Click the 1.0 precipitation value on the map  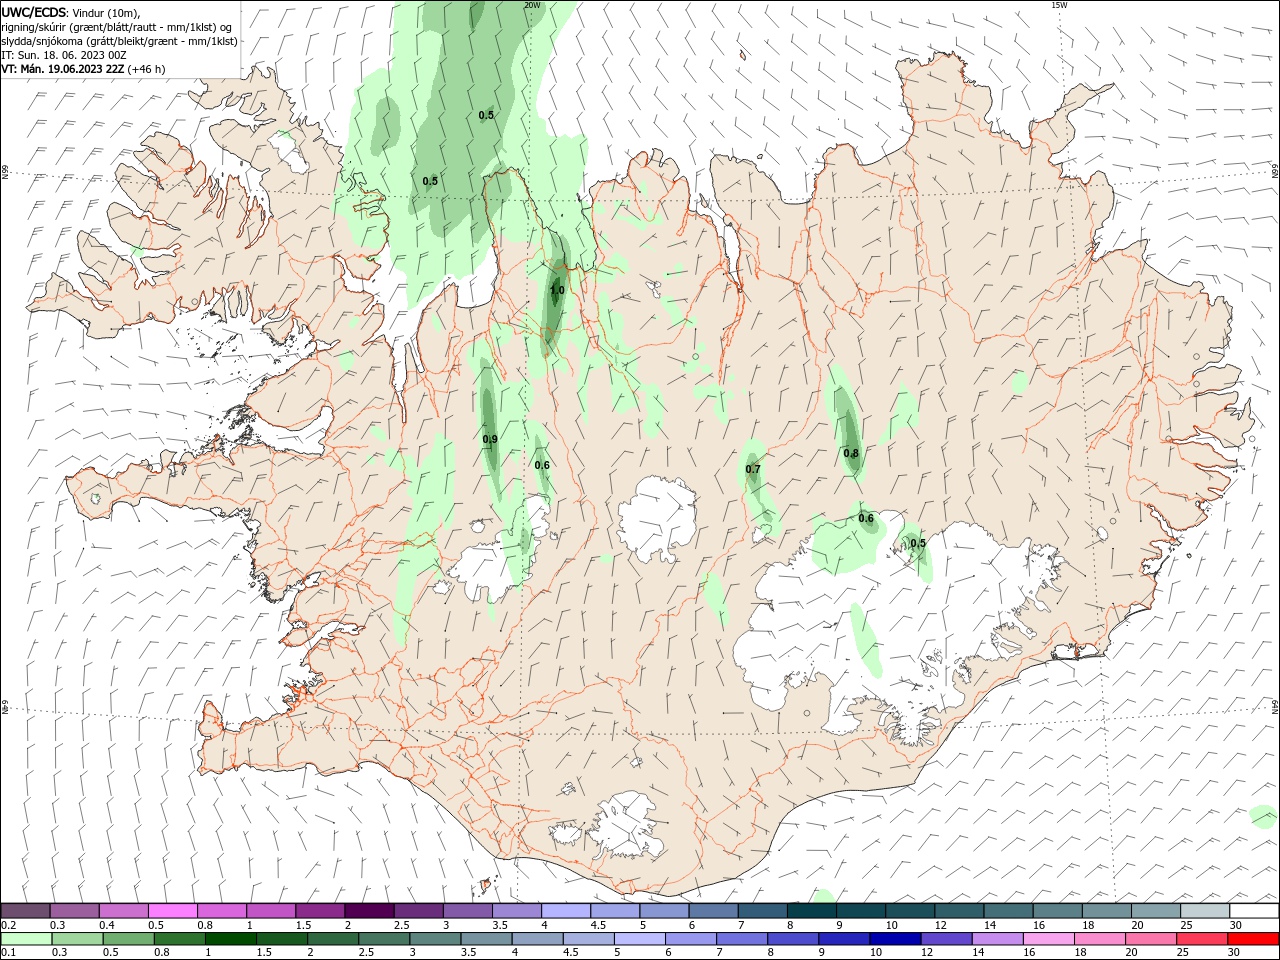click(557, 290)
